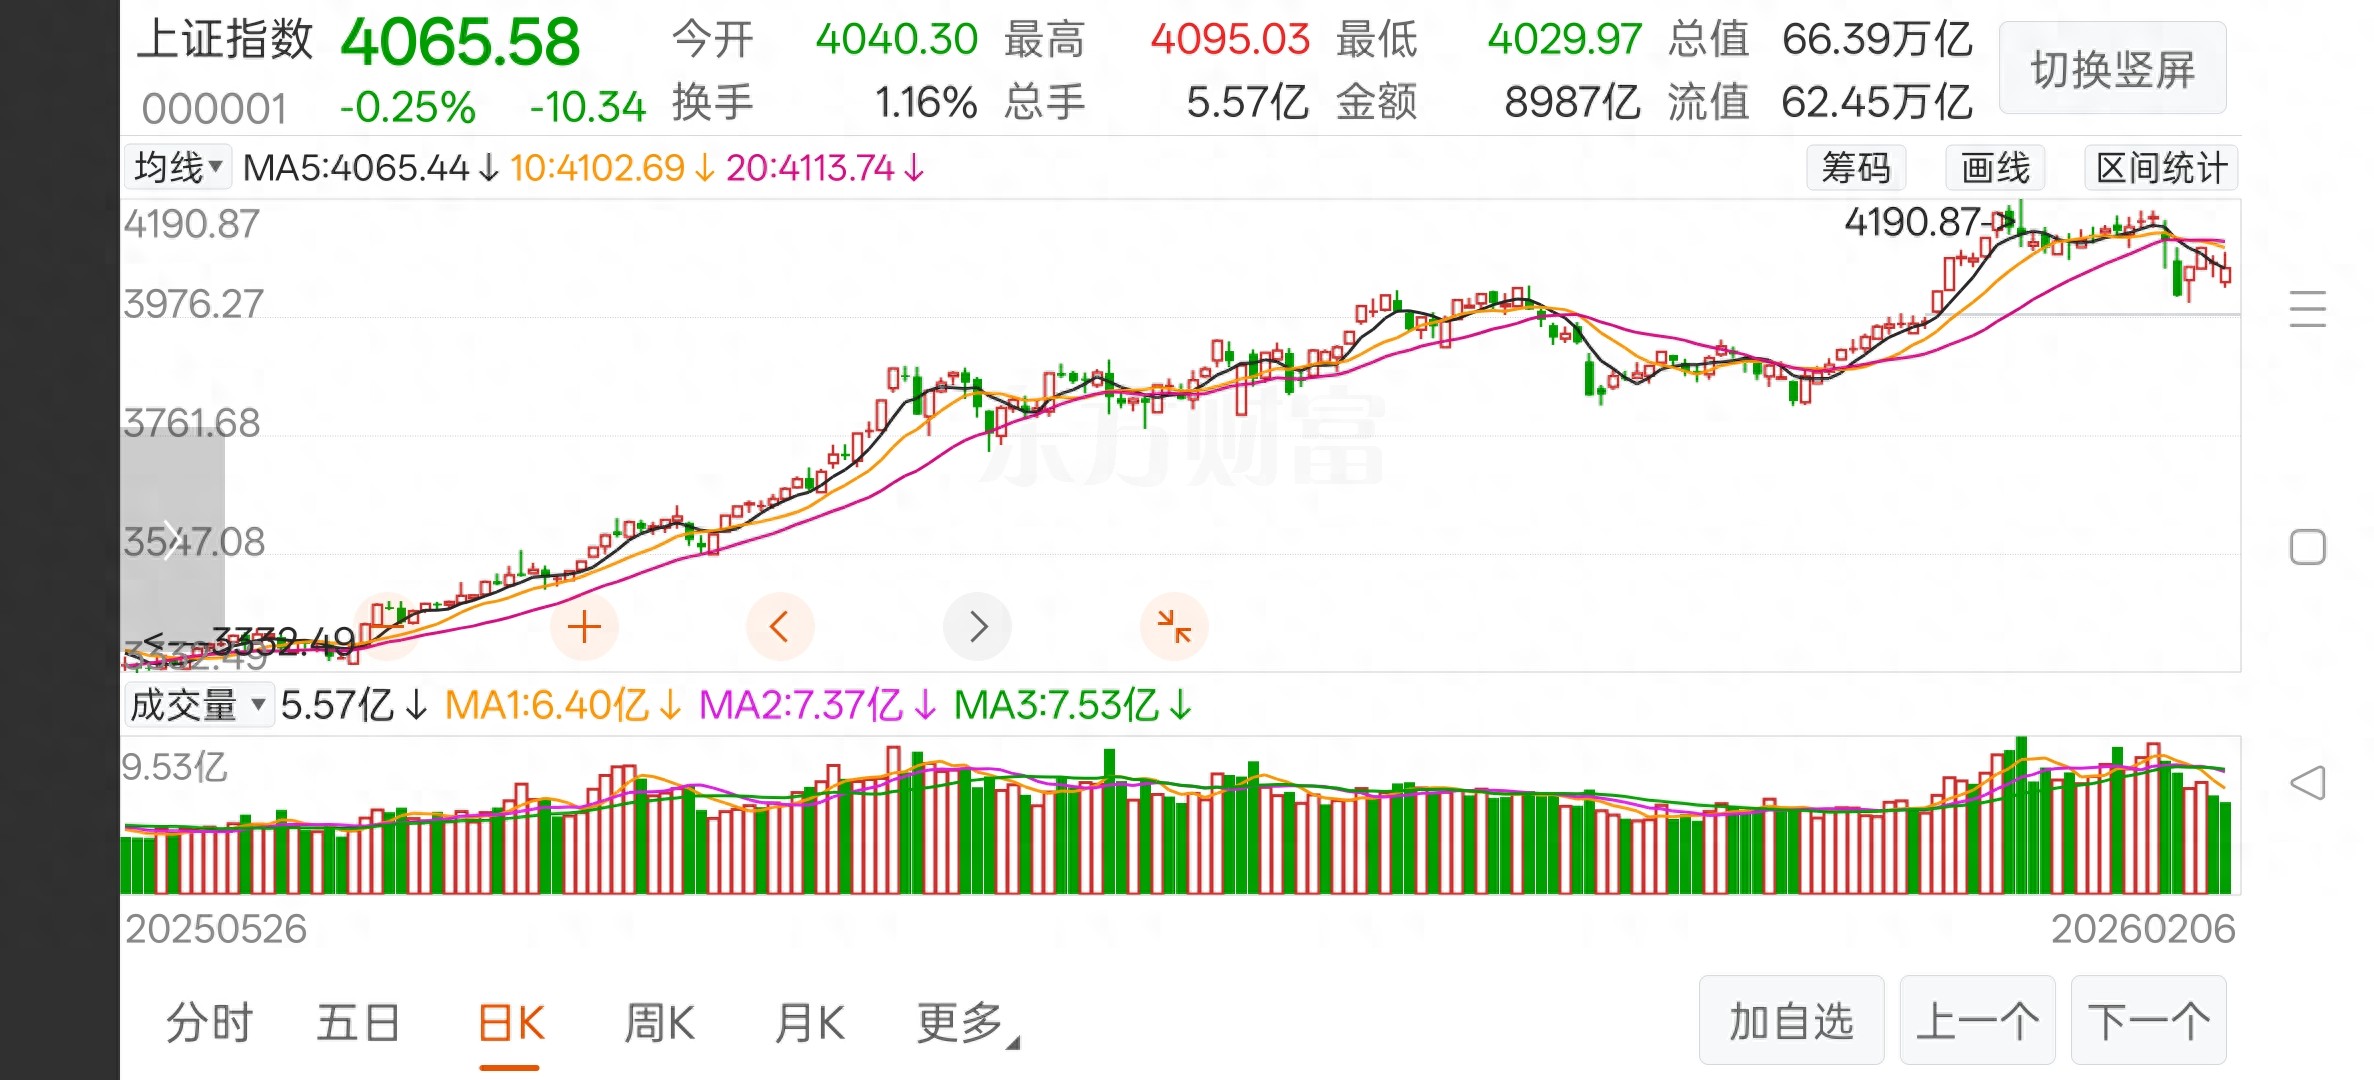
Task: Open the 成交量 volume indicator dropdown
Action: [x=199, y=705]
